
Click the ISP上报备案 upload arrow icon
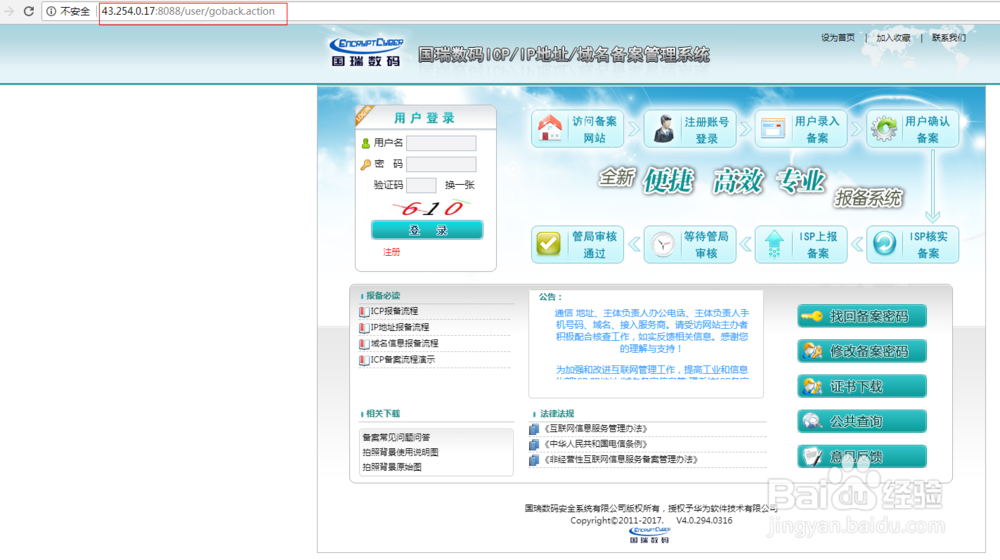click(x=774, y=244)
